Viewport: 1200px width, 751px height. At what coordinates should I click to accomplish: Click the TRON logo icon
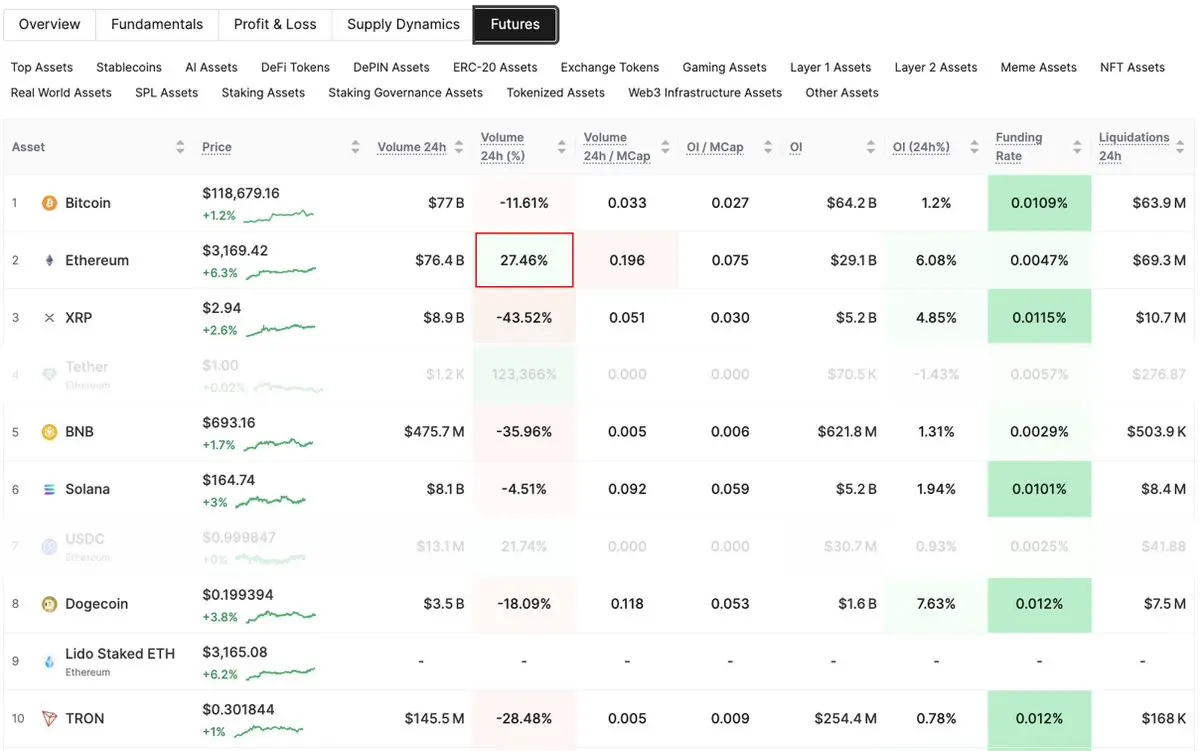pos(49,719)
